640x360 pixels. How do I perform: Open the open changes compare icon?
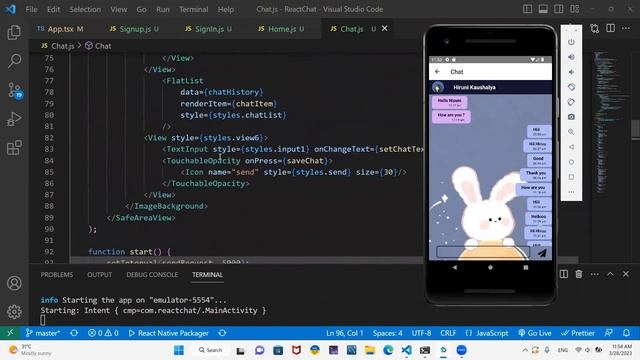[595, 29]
